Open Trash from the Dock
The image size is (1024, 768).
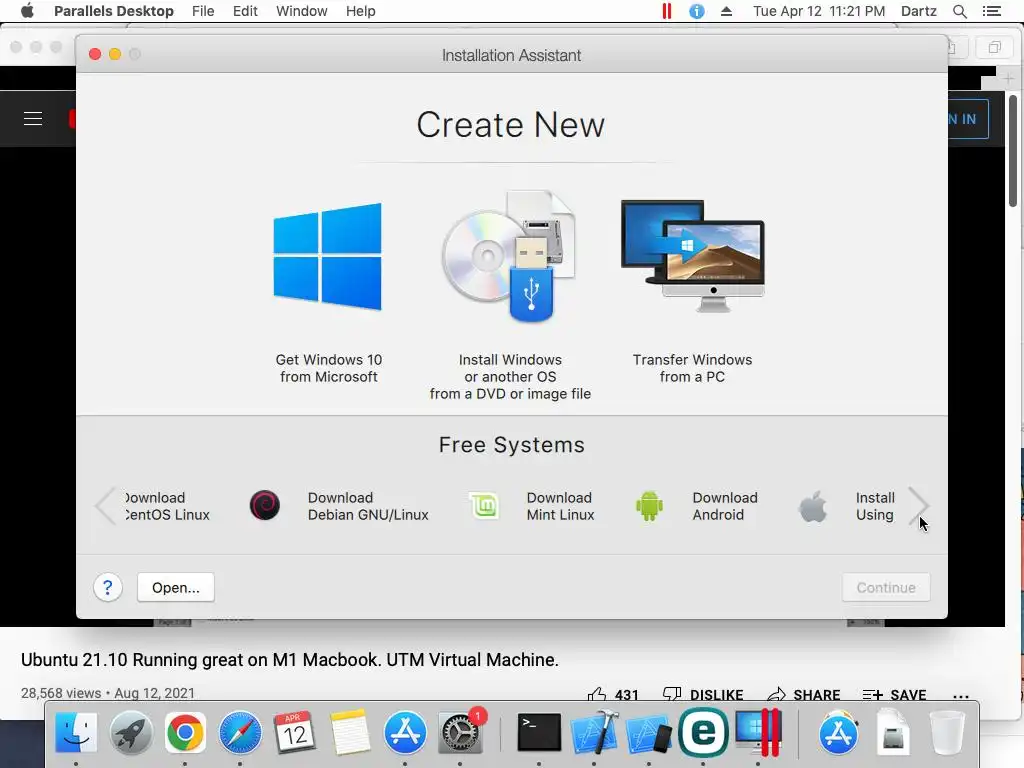pos(947,732)
